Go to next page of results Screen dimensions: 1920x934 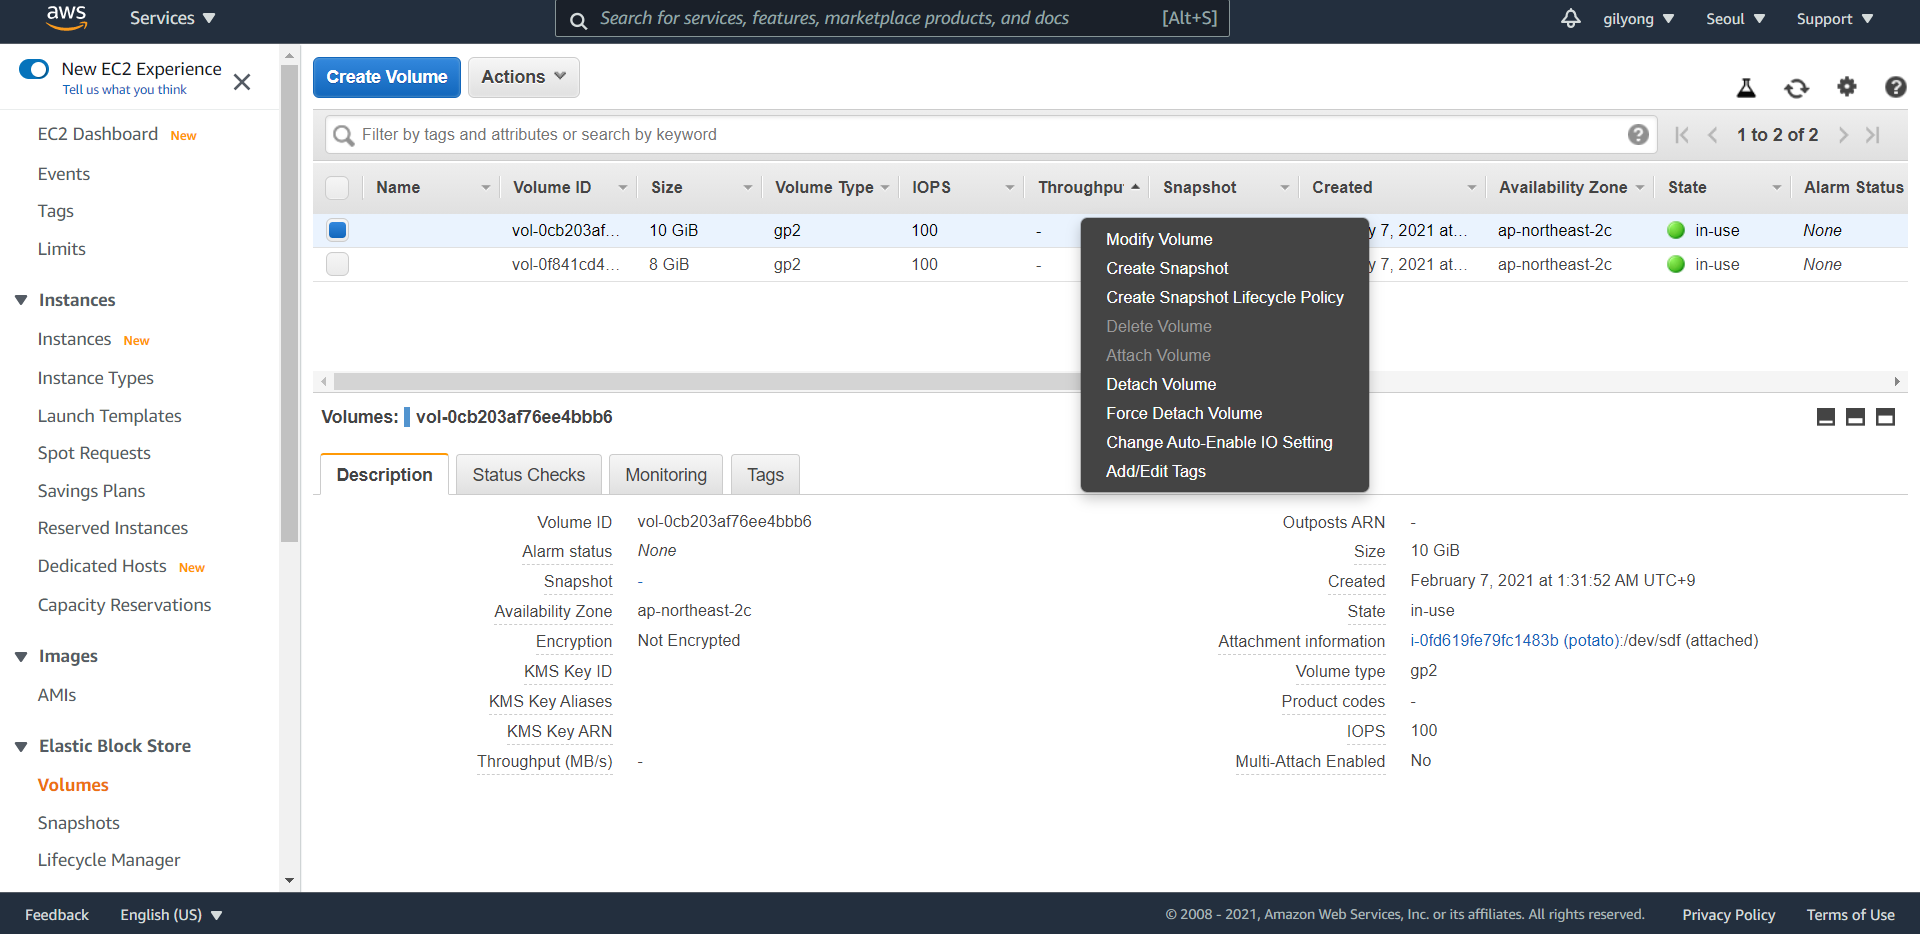tap(1843, 135)
